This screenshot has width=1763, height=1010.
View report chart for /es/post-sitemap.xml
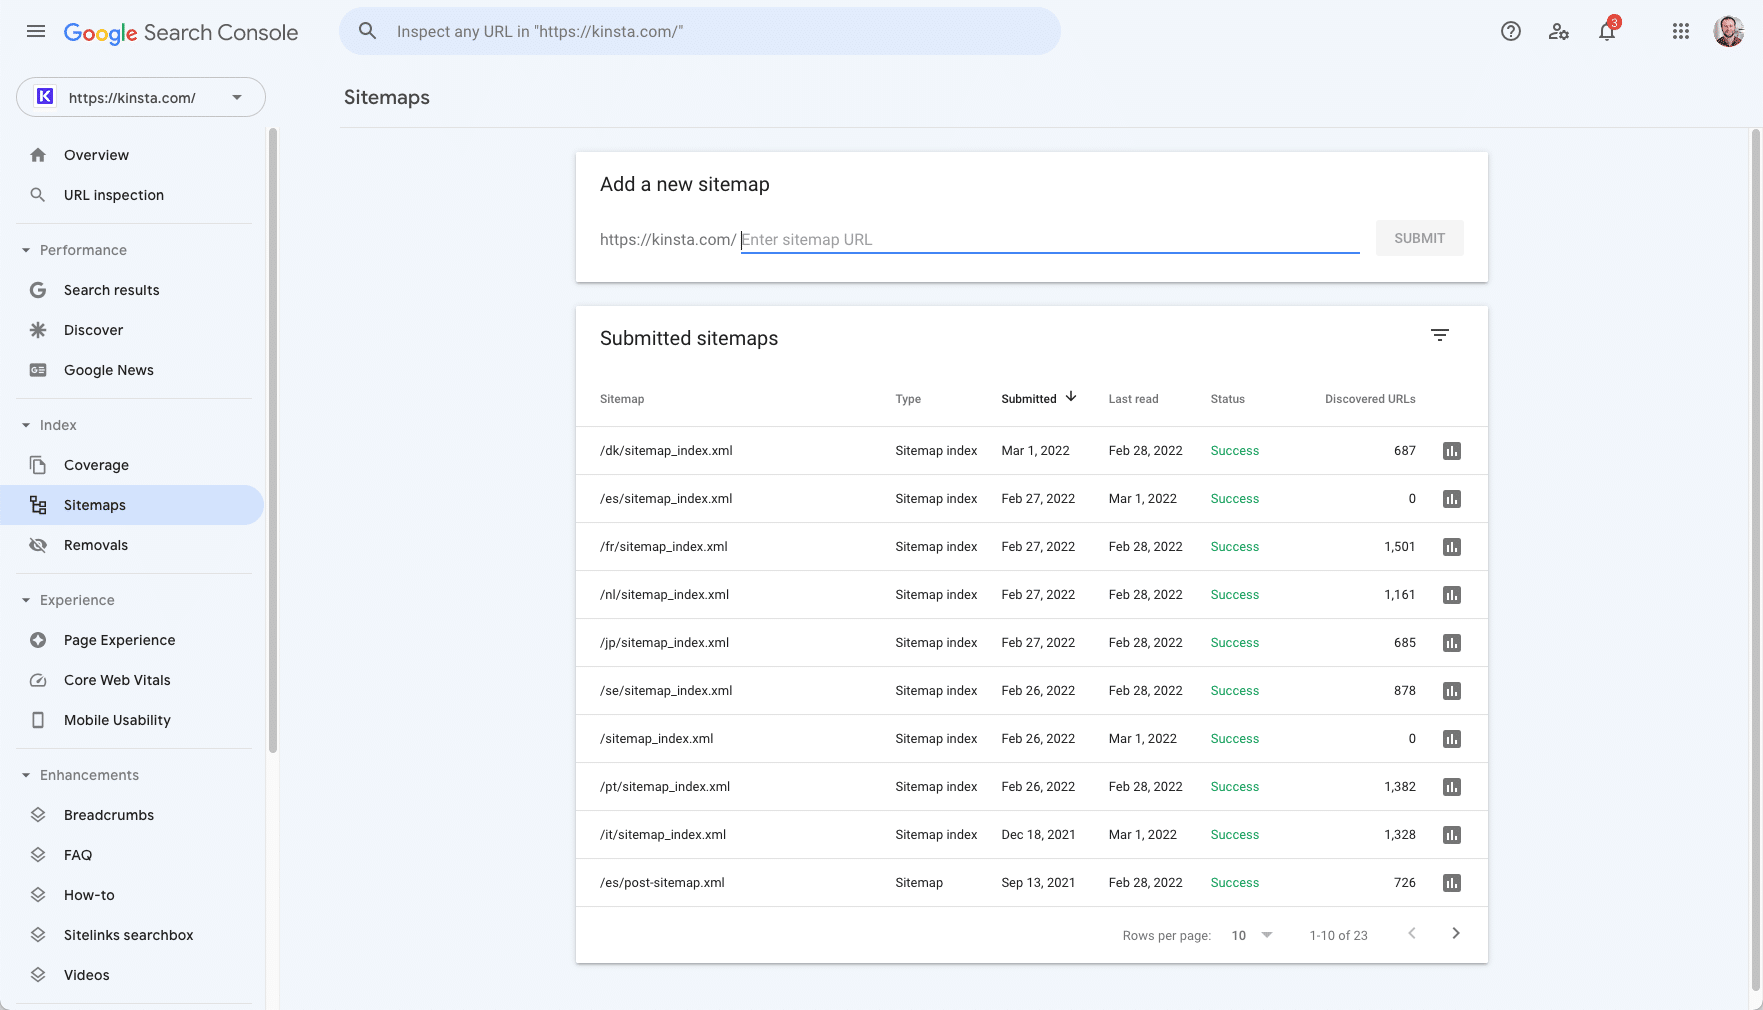pyautogui.click(x=1451, y=883)
